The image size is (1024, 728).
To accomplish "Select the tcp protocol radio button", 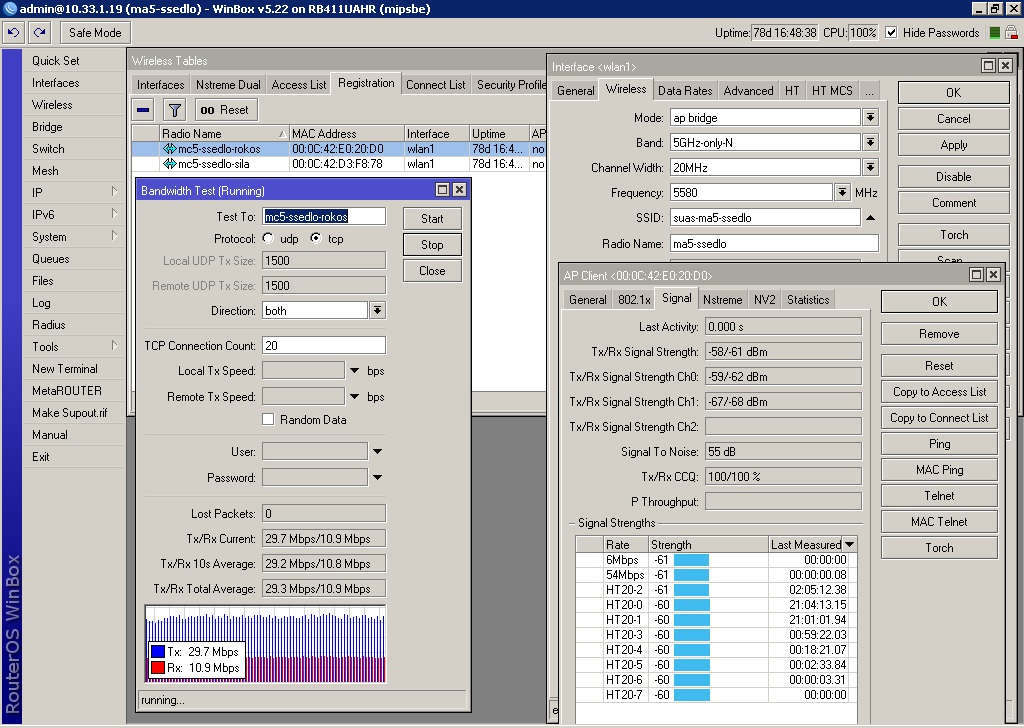I will (x=316, y=238).
